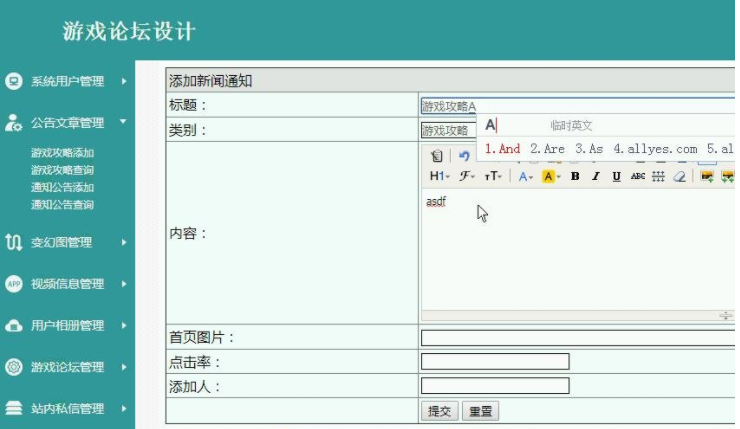Click the eraser remove-format icon
The height and width of the screenshot is (429, 740).
[x=679, y=177]
